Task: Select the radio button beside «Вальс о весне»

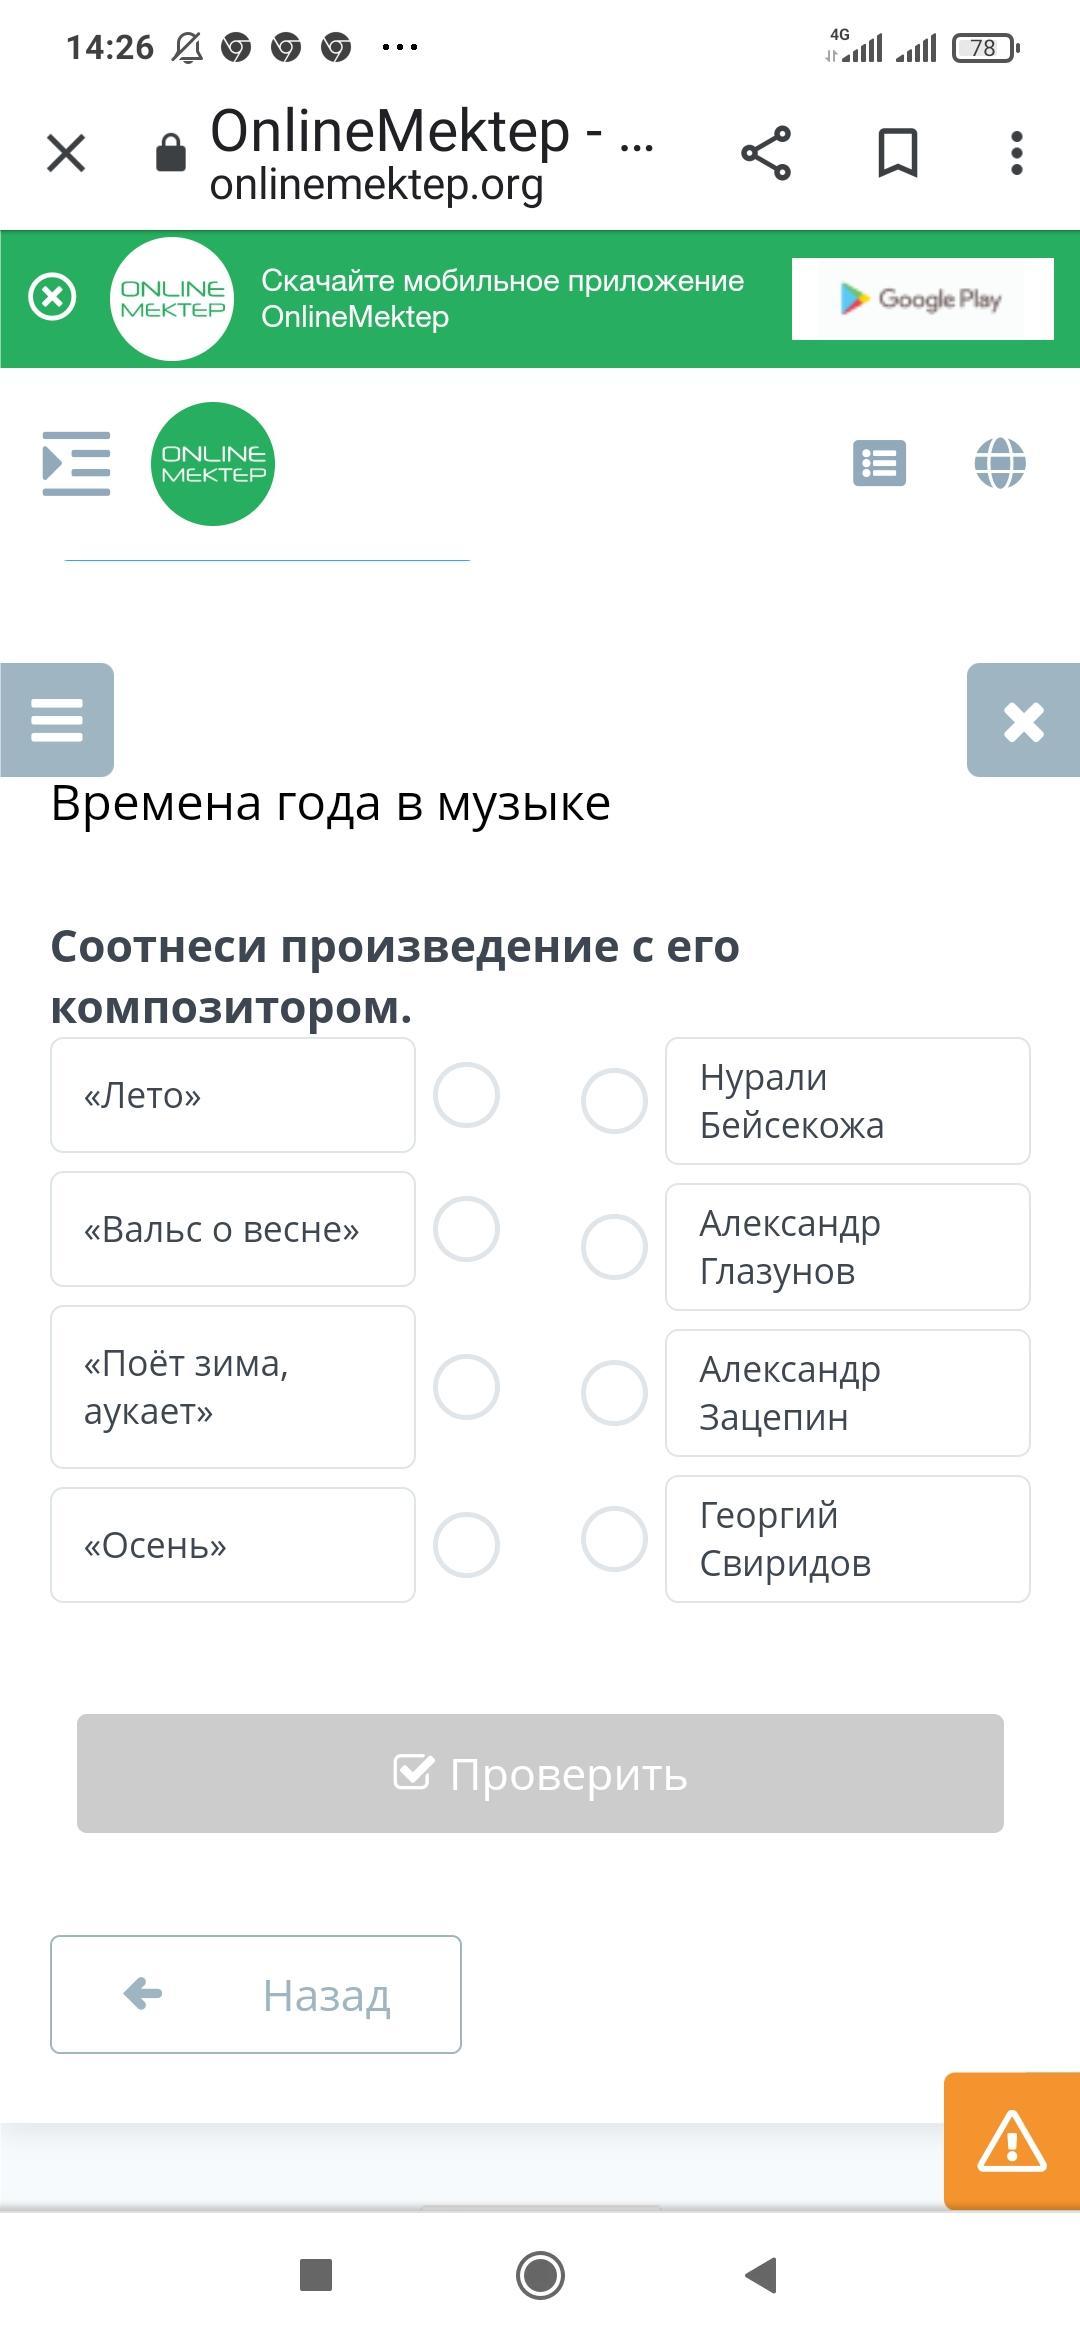Action: coord(466,1229)
